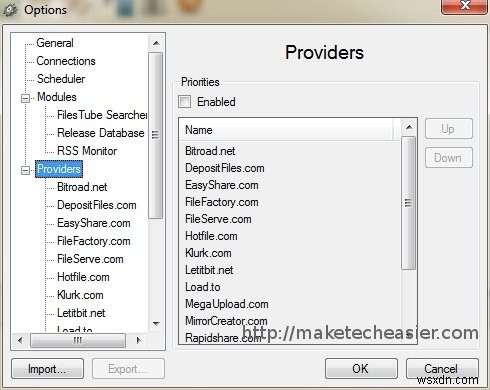The image size is (490, 390).
Task: Select MirrorCreator.com in priorities list
Action: tap(226, 321)
